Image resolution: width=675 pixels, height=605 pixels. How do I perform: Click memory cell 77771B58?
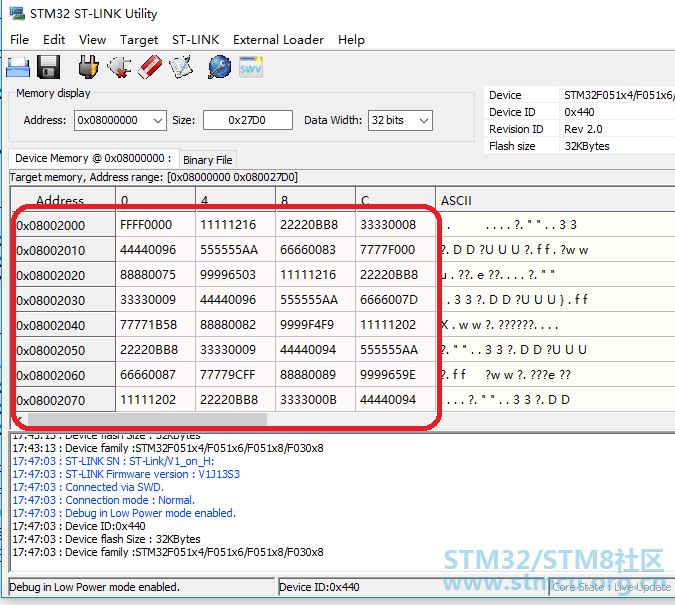(155, 325)
